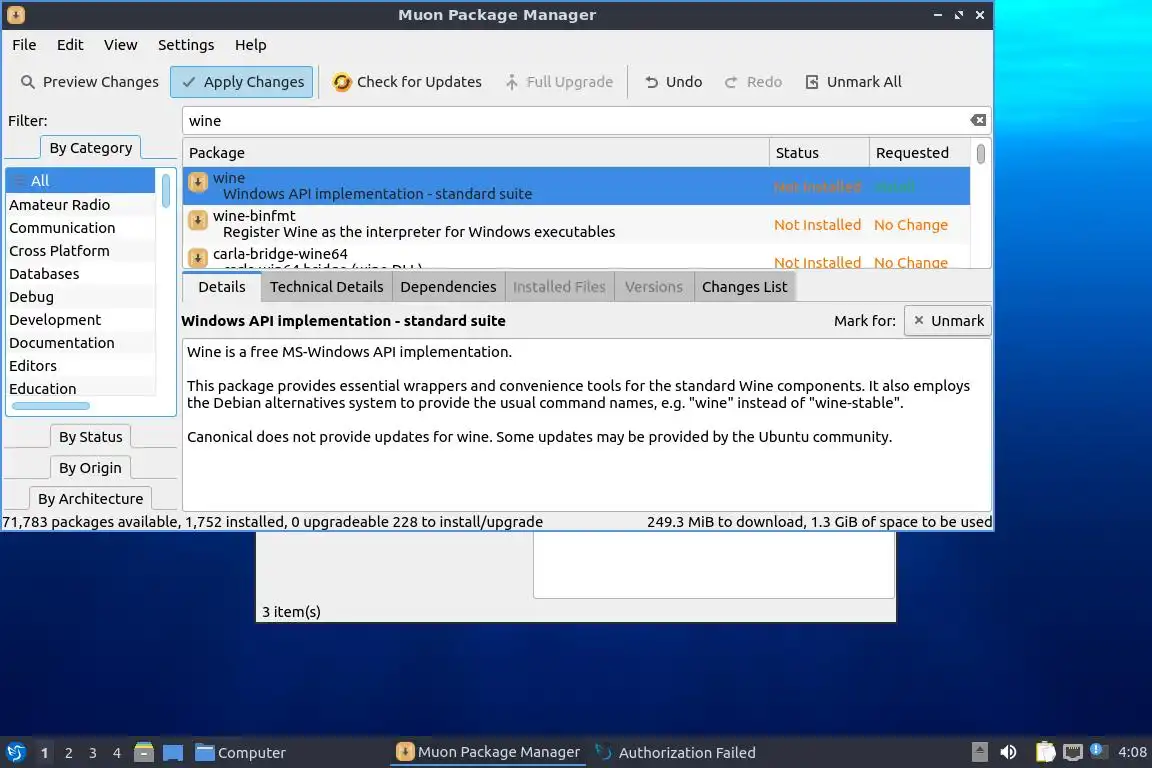
Task: Click the Installed Files tab
Action: coord(559,287)
